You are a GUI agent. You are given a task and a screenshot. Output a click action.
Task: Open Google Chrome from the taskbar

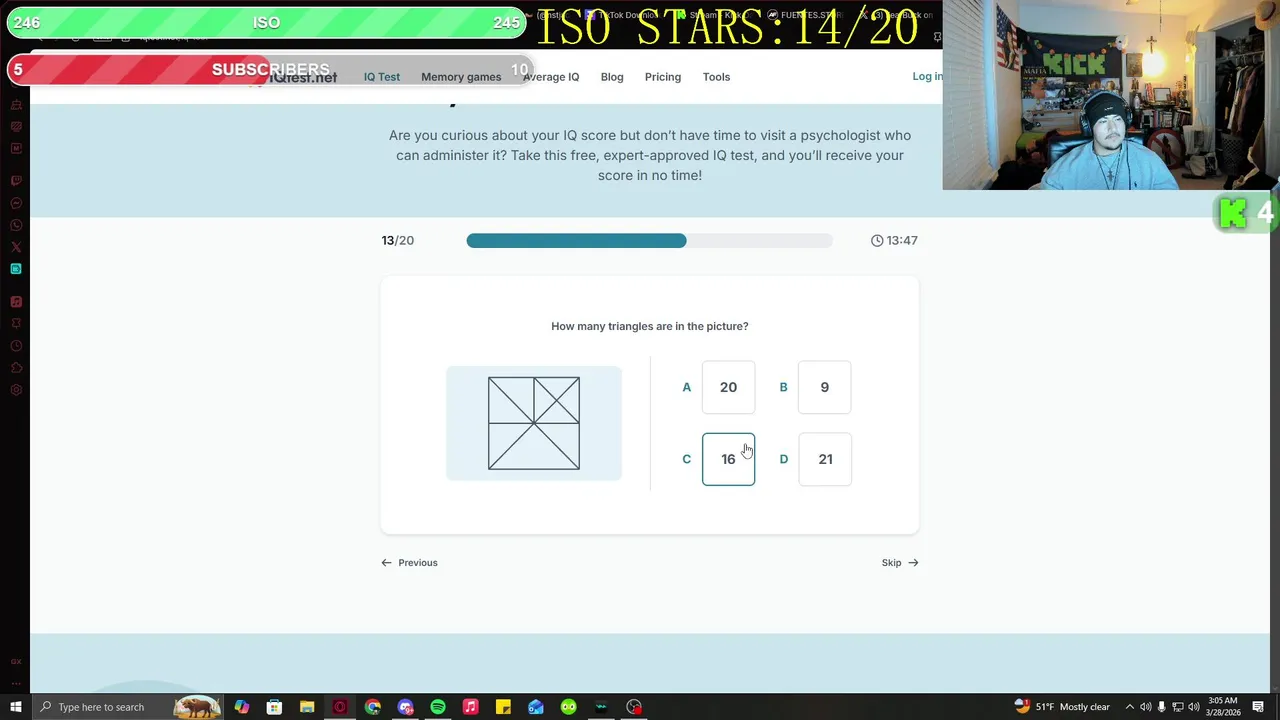point(373,707)
